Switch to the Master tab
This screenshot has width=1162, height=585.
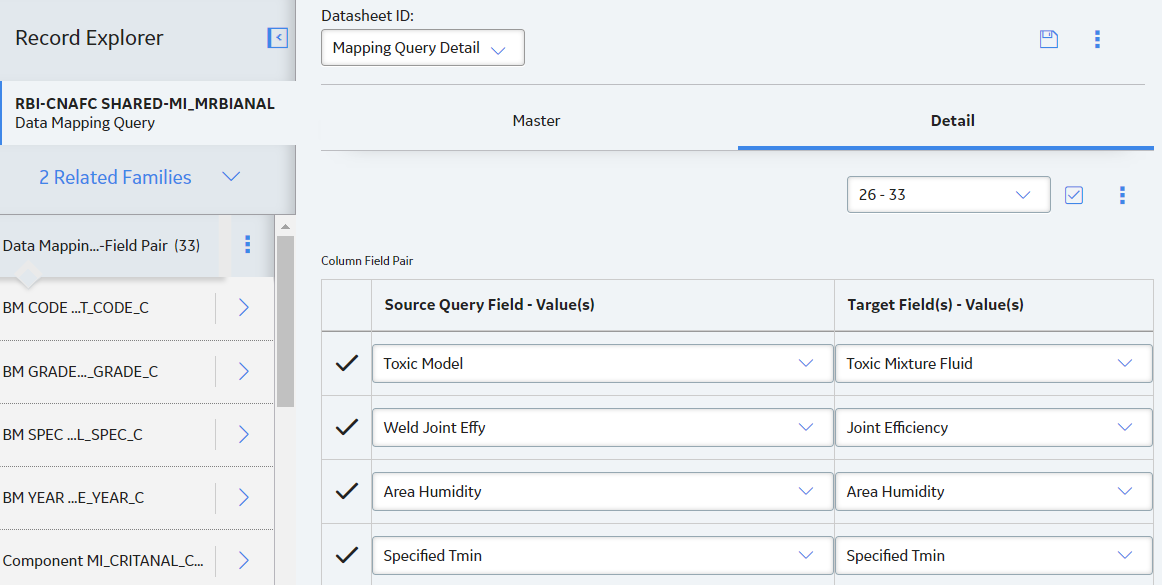coord(537,121)
